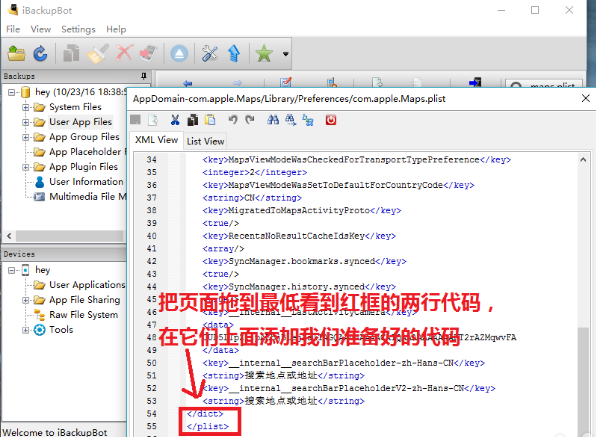Viewport: 596px width, 437px height.
Task: Click the open backup folder icon
Action: [16, 54]
